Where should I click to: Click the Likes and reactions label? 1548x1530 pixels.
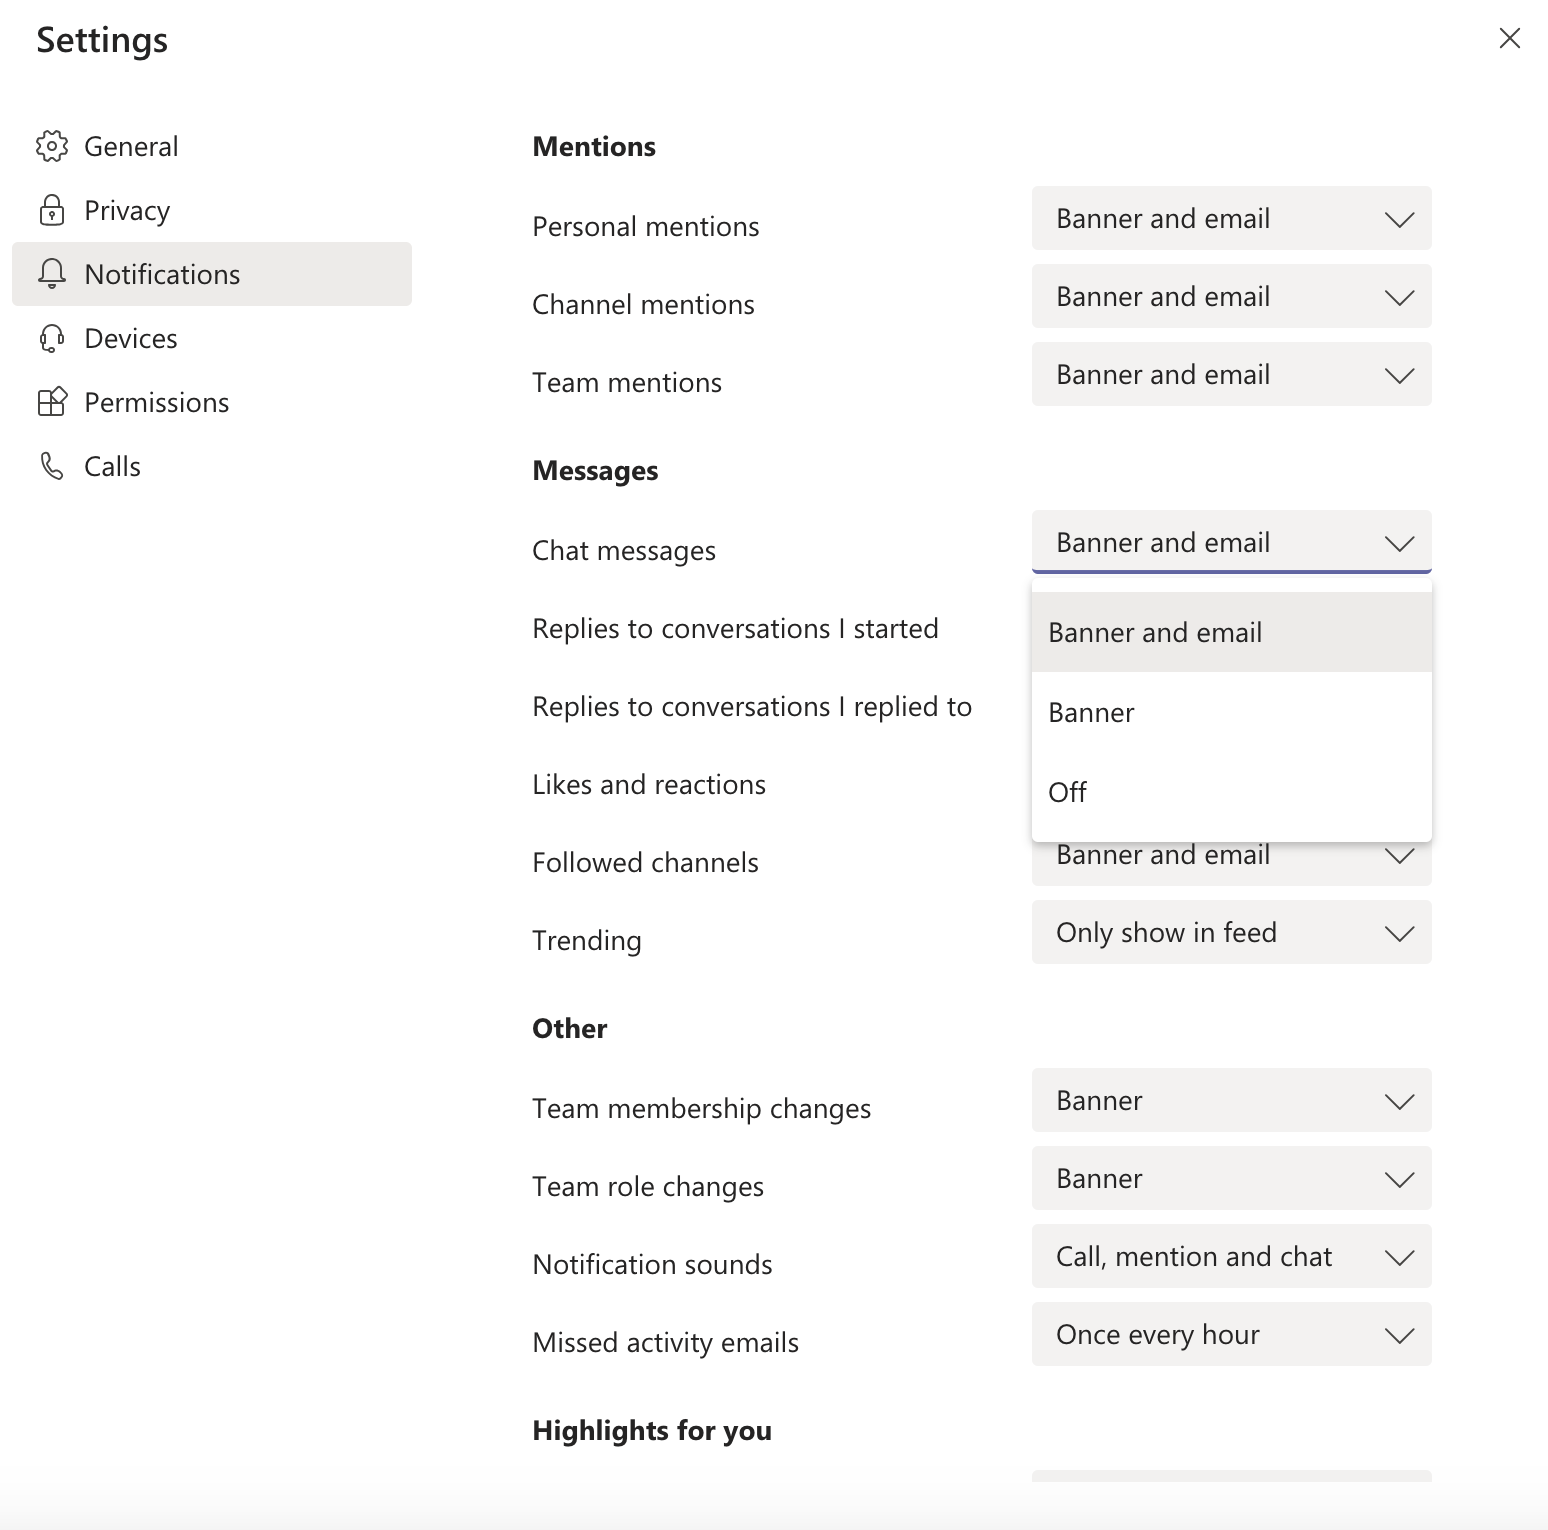click(x=649, y=785)
